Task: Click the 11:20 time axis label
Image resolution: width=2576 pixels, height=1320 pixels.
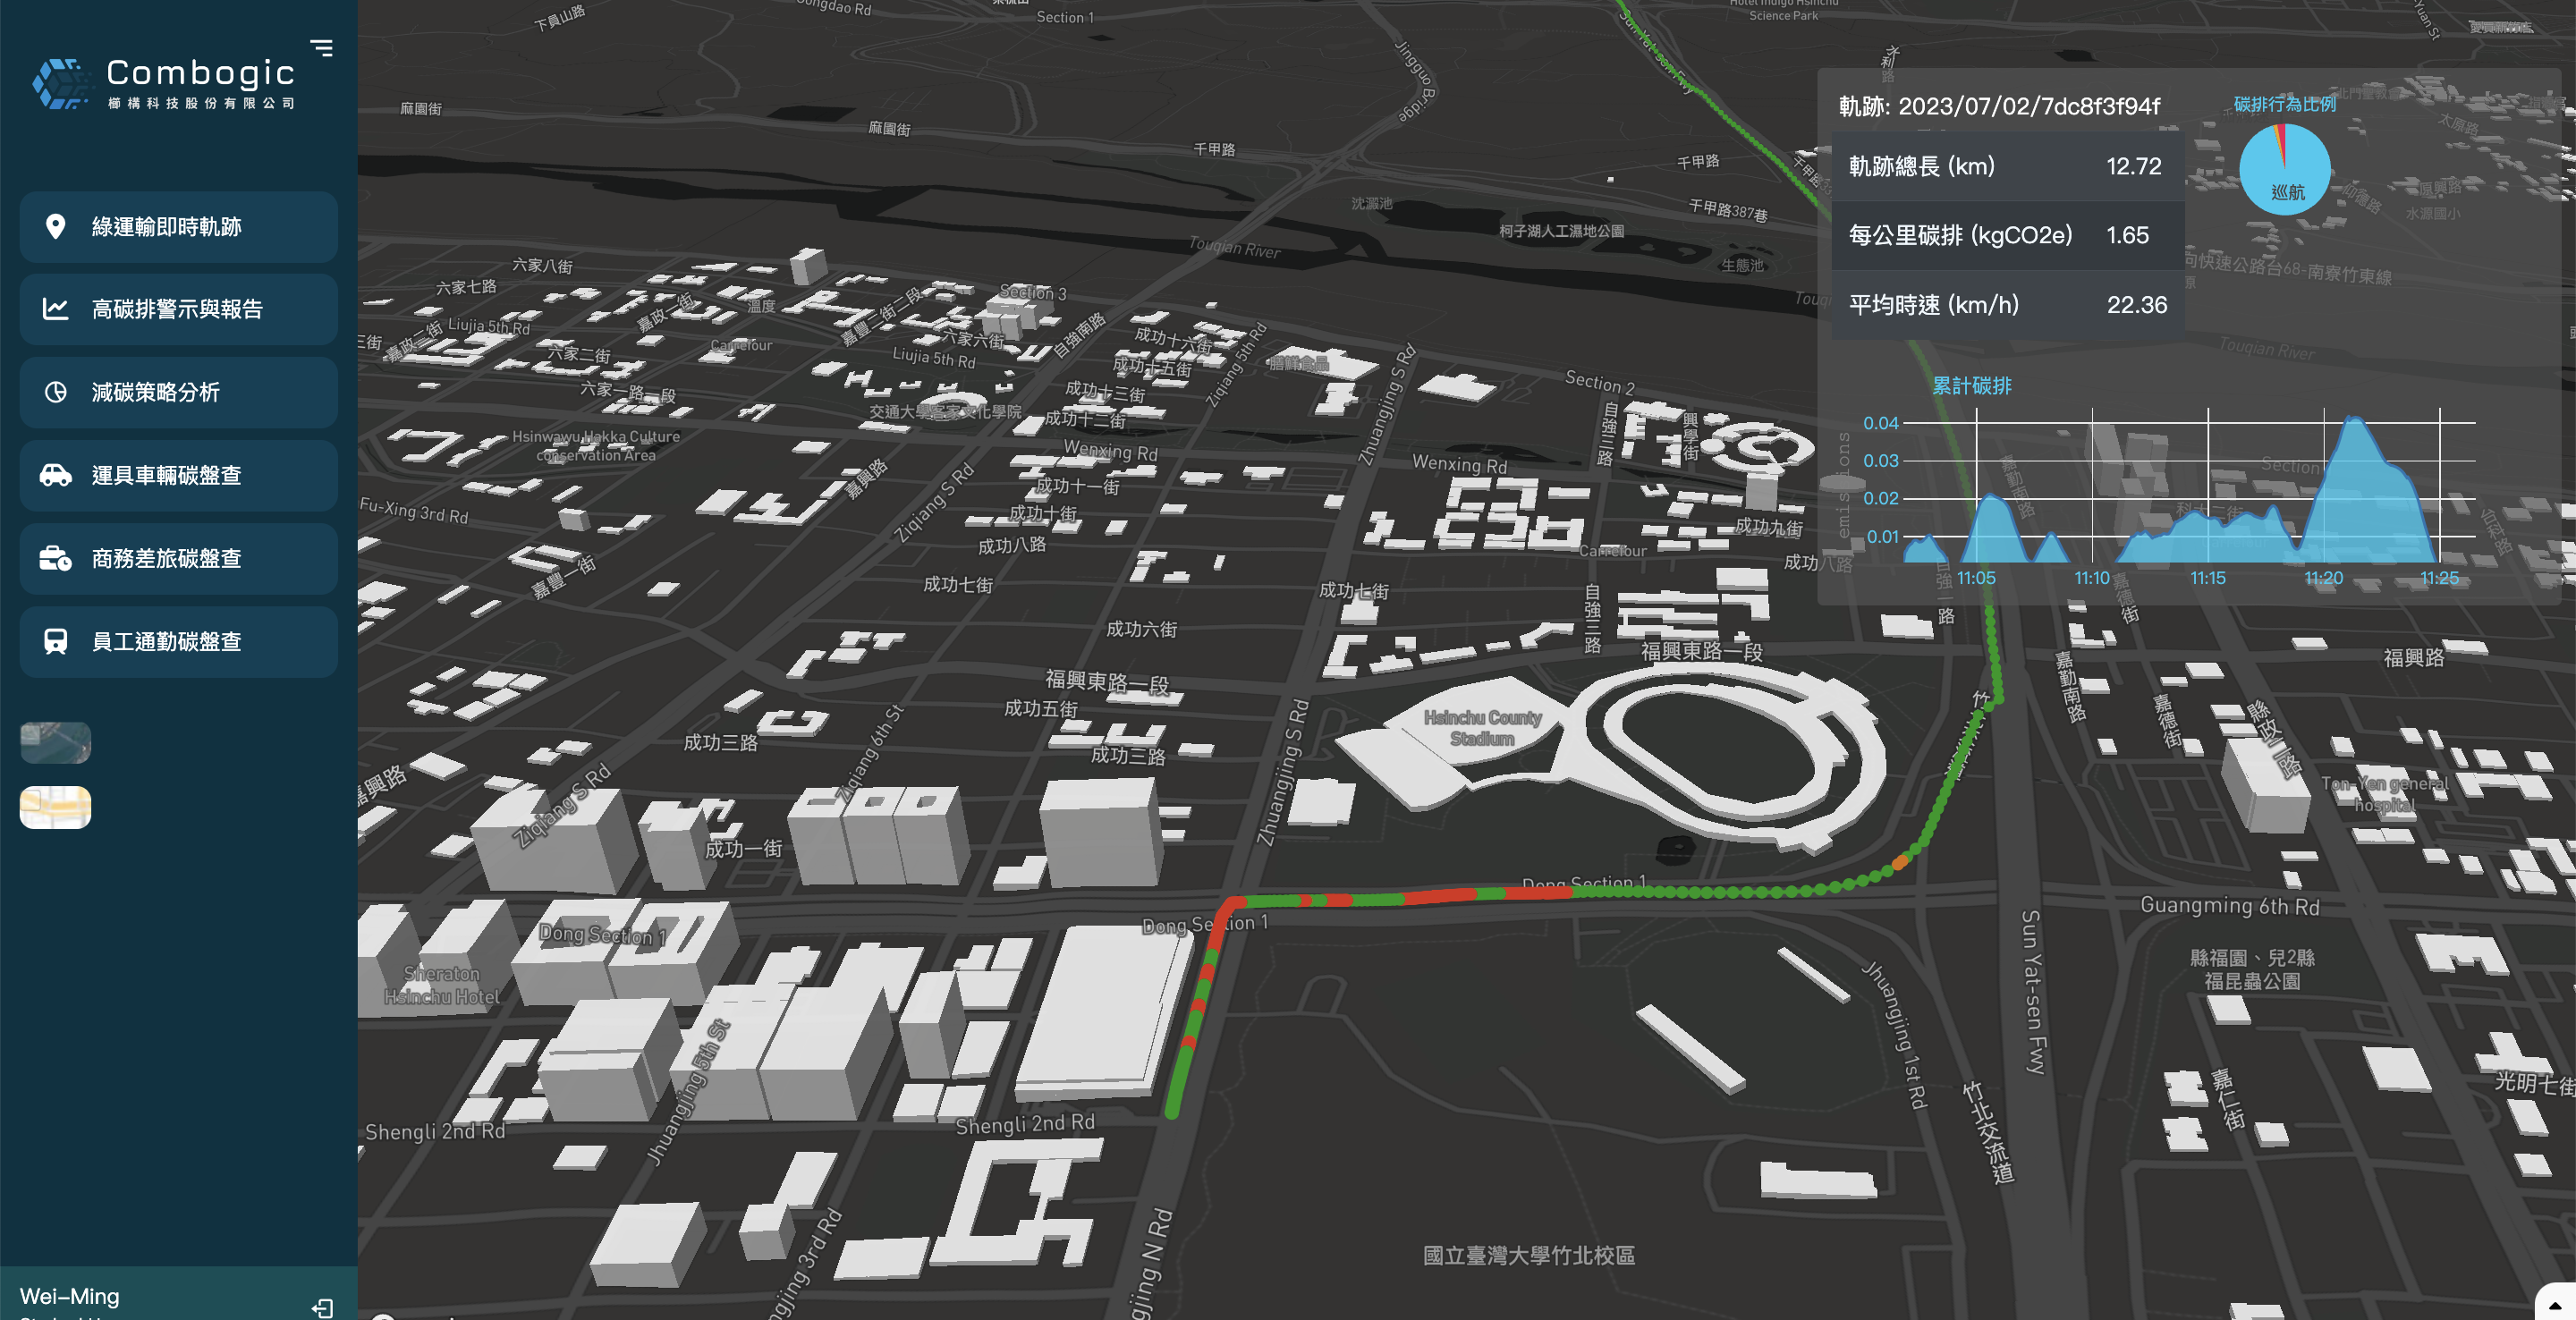Action: (2323, 578)
